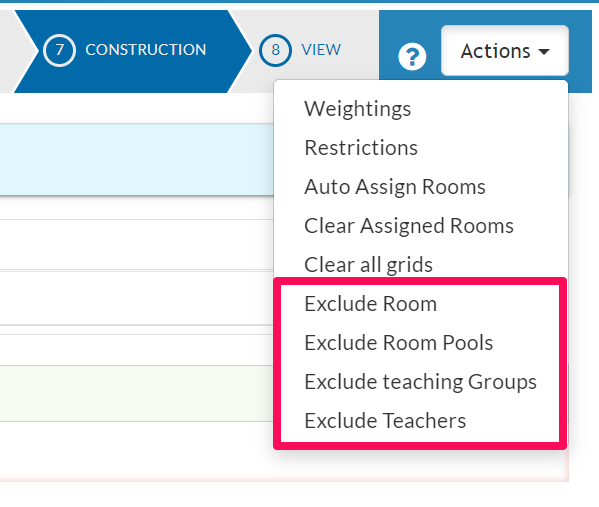Click the step 7 circle icon
The width and height of the screenshot is (599, 507).
point(59,50)
